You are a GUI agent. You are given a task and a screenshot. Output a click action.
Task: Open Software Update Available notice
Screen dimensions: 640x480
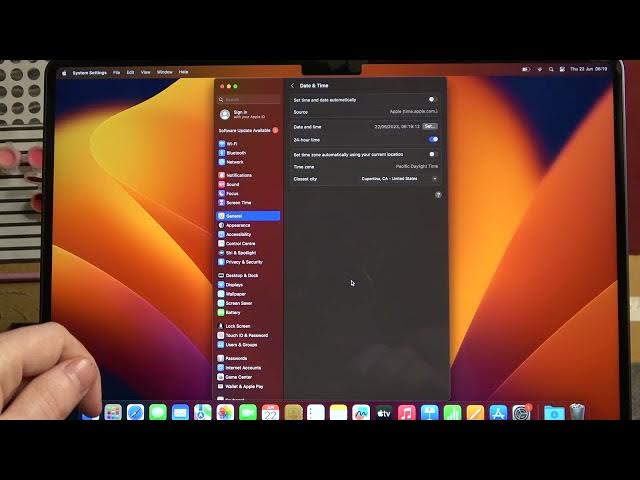[248, 131]
